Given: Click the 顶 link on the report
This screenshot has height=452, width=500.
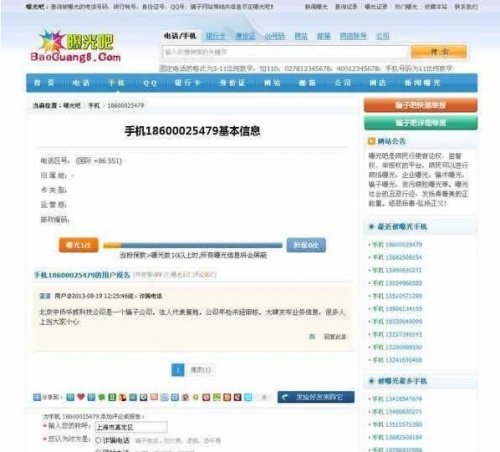Looking at the screenshot, I should 312,337.
